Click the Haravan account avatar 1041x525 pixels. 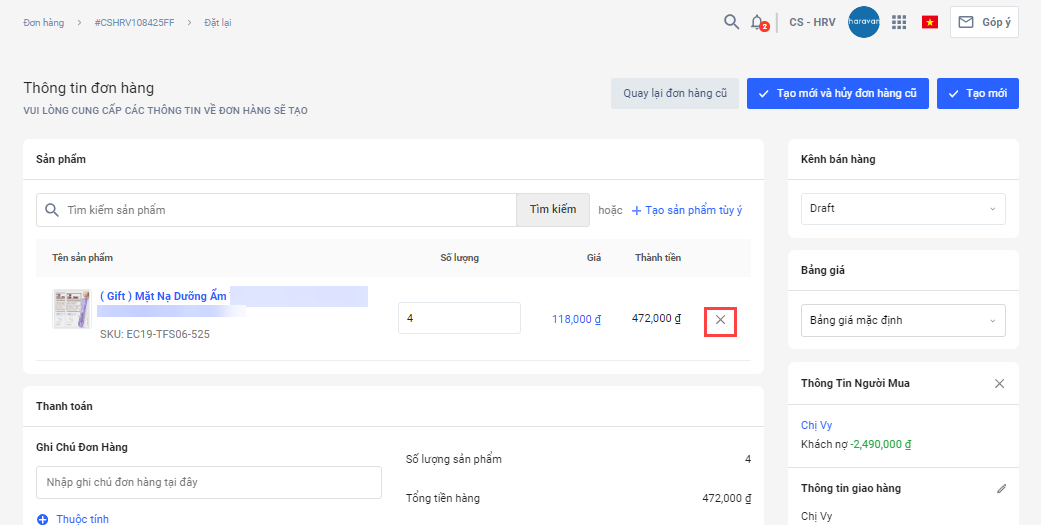click(x=863, y=22)
